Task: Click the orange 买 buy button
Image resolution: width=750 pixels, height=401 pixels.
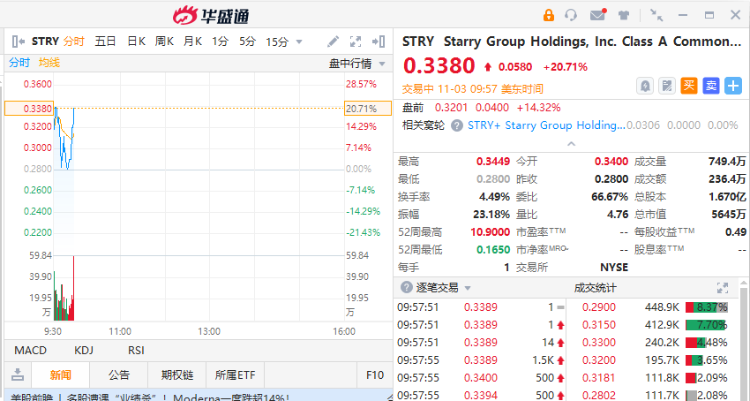Action: [689, 86]
